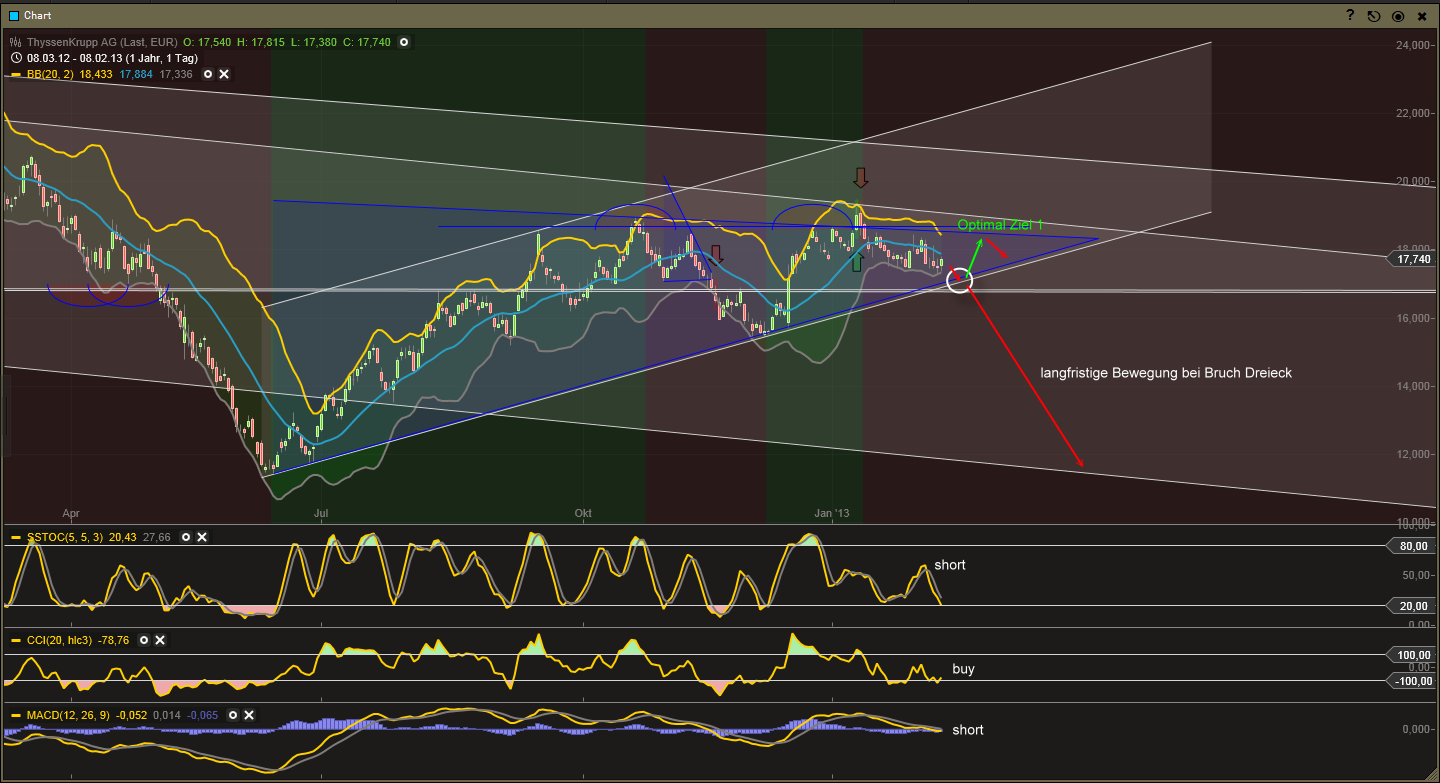Click the chart-type bars icon beside ThyssenKrupp AG

pyautogui.click(x=16, y=43)
